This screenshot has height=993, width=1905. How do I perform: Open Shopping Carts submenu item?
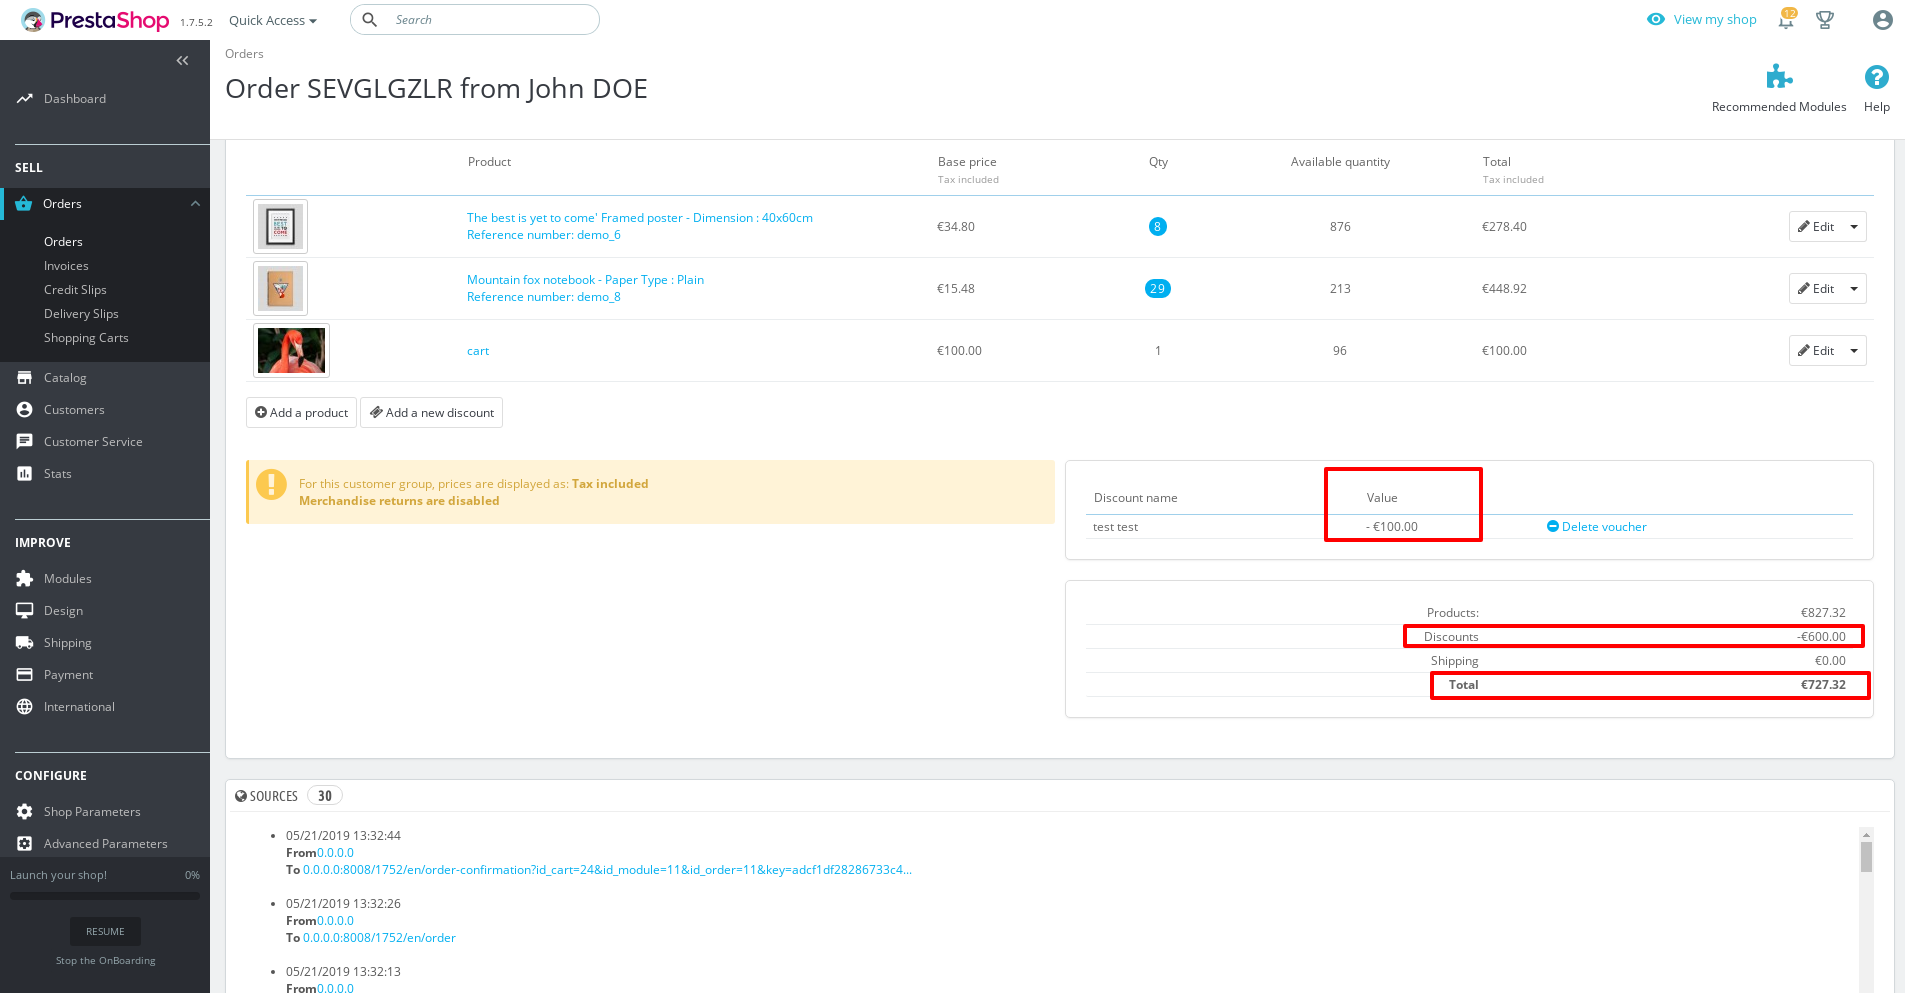[x=86, y=338]
